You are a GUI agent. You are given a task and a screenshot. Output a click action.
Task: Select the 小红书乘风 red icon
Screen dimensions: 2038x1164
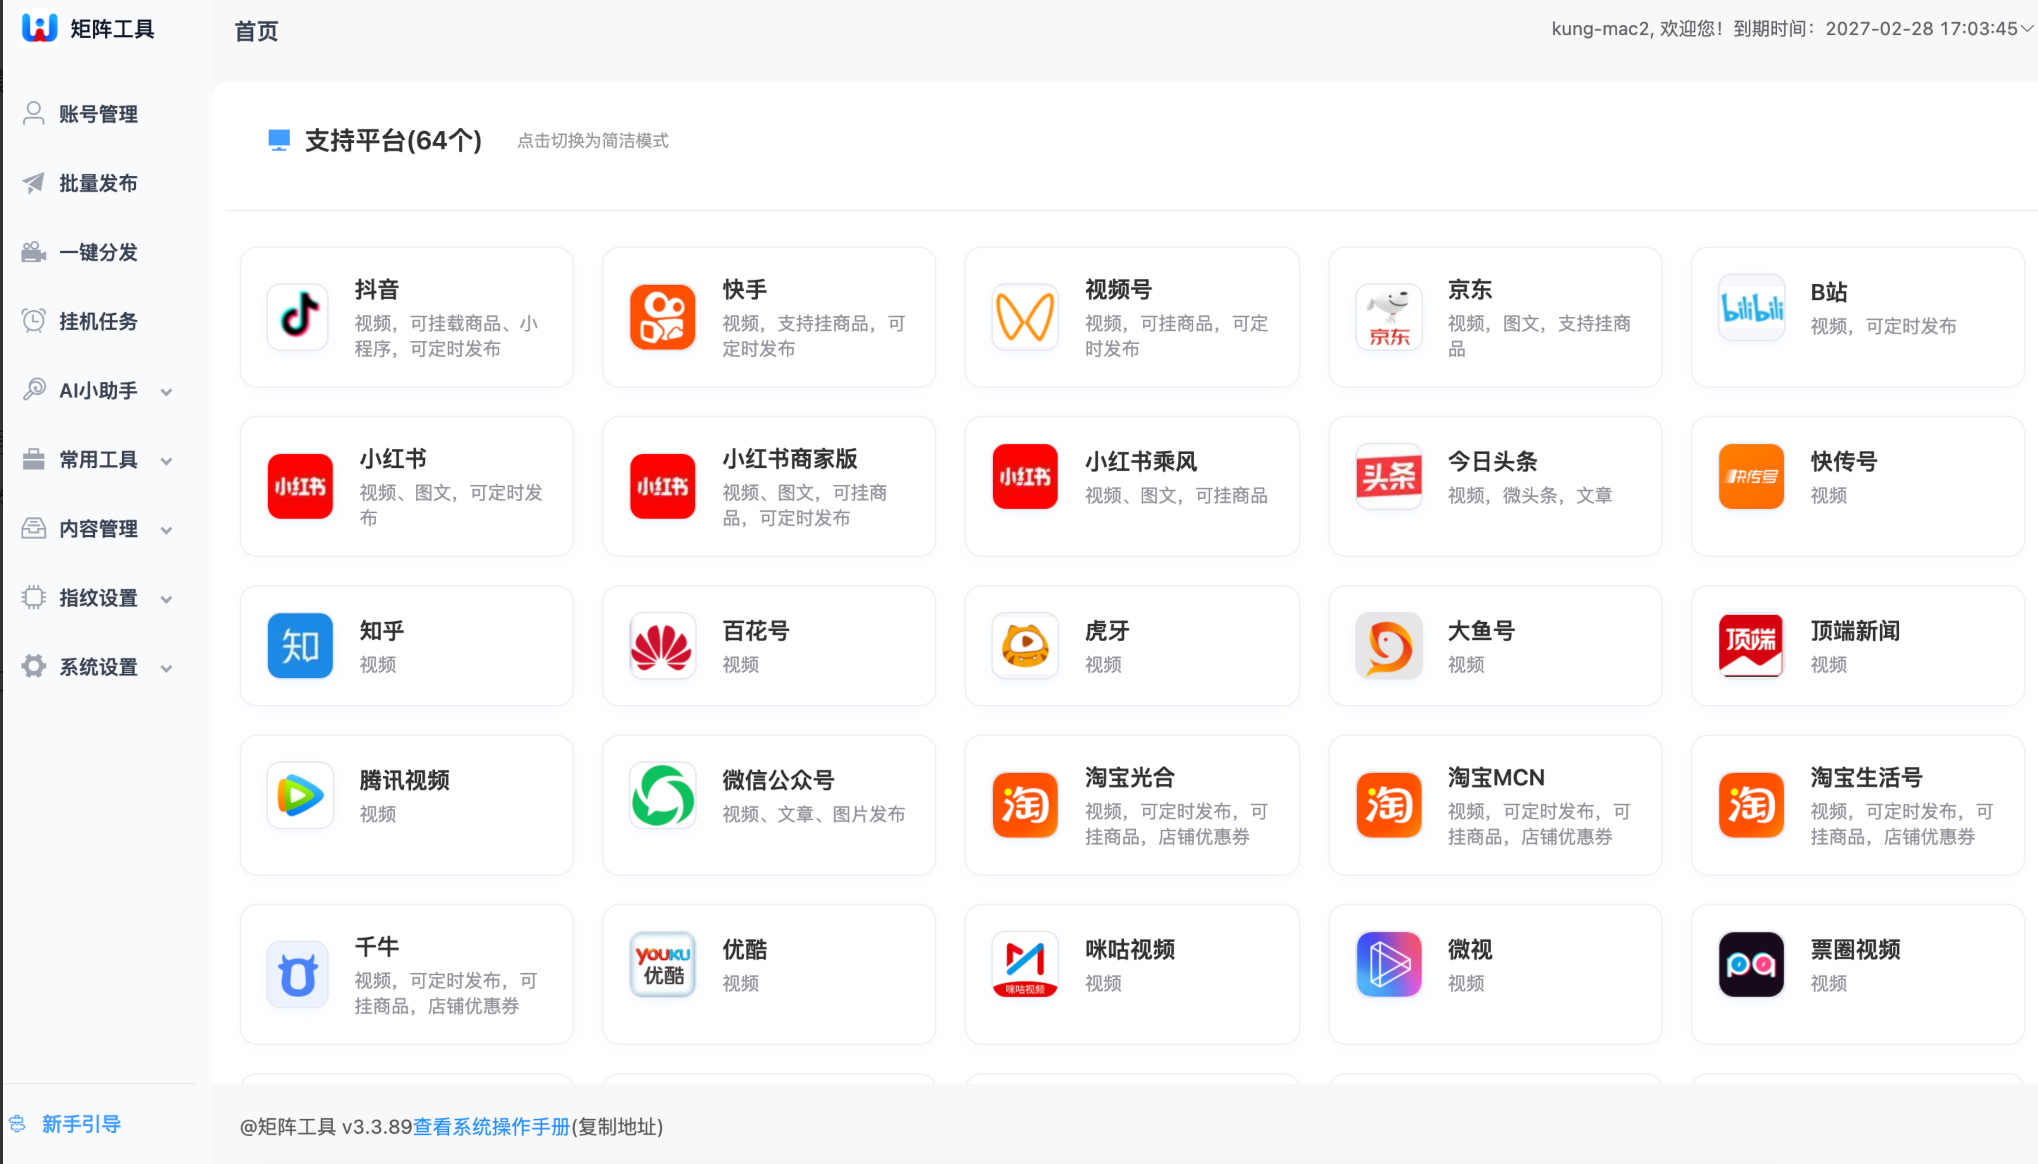1025,477
